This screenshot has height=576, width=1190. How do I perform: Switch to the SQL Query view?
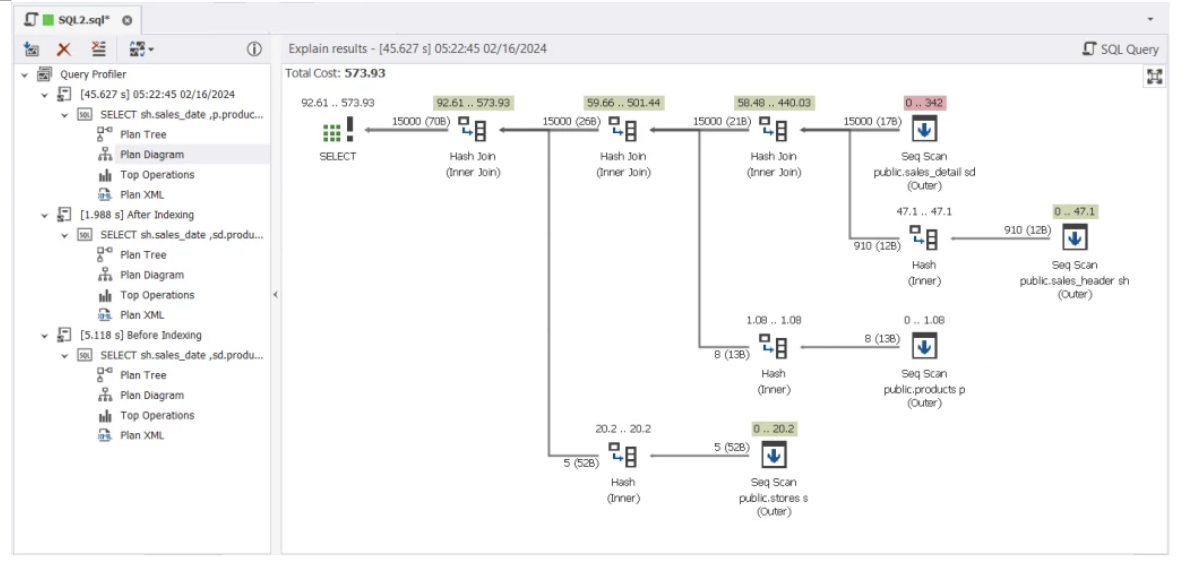[1120, 49]
